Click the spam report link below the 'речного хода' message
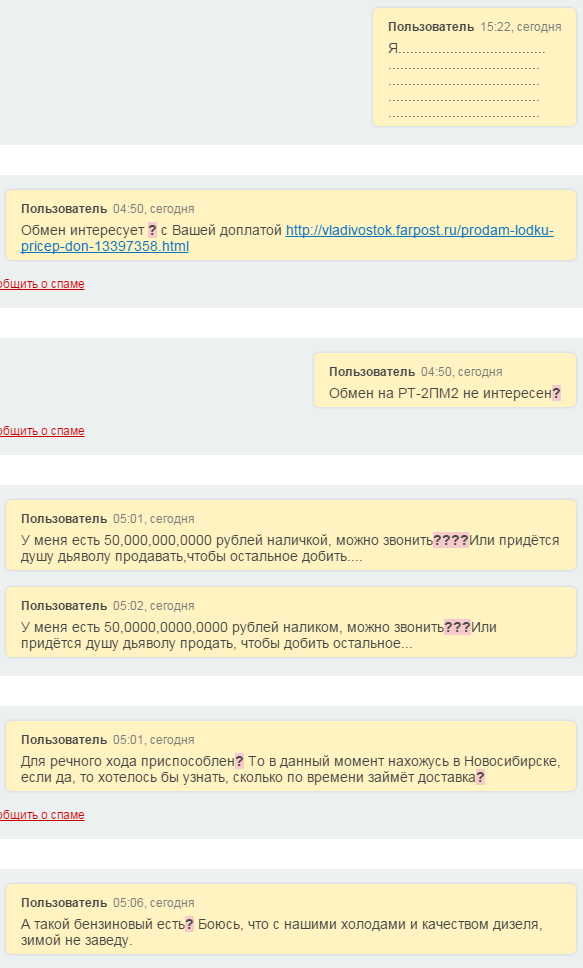This screenshot has height=968, width=583. tap(42, 815)
